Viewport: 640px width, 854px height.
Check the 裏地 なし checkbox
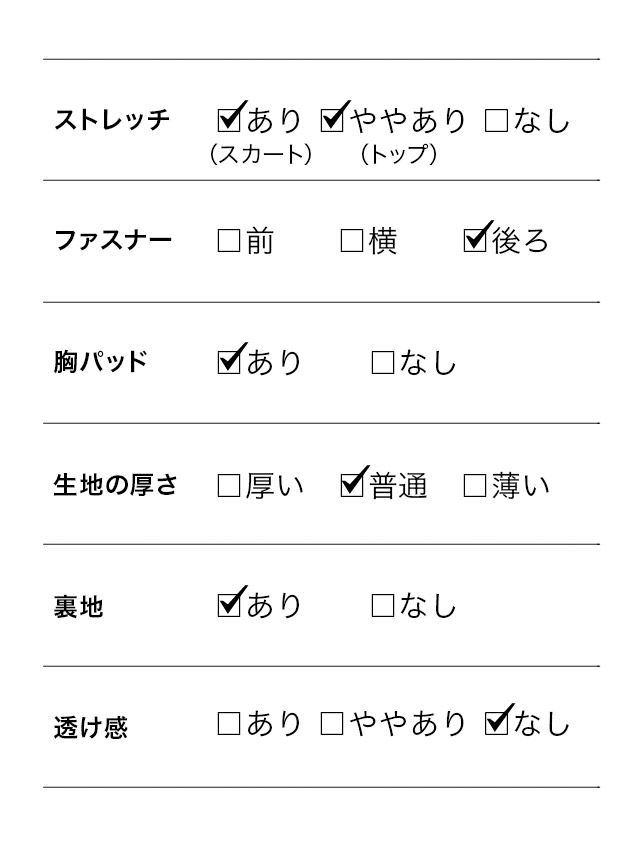[383, 605]
